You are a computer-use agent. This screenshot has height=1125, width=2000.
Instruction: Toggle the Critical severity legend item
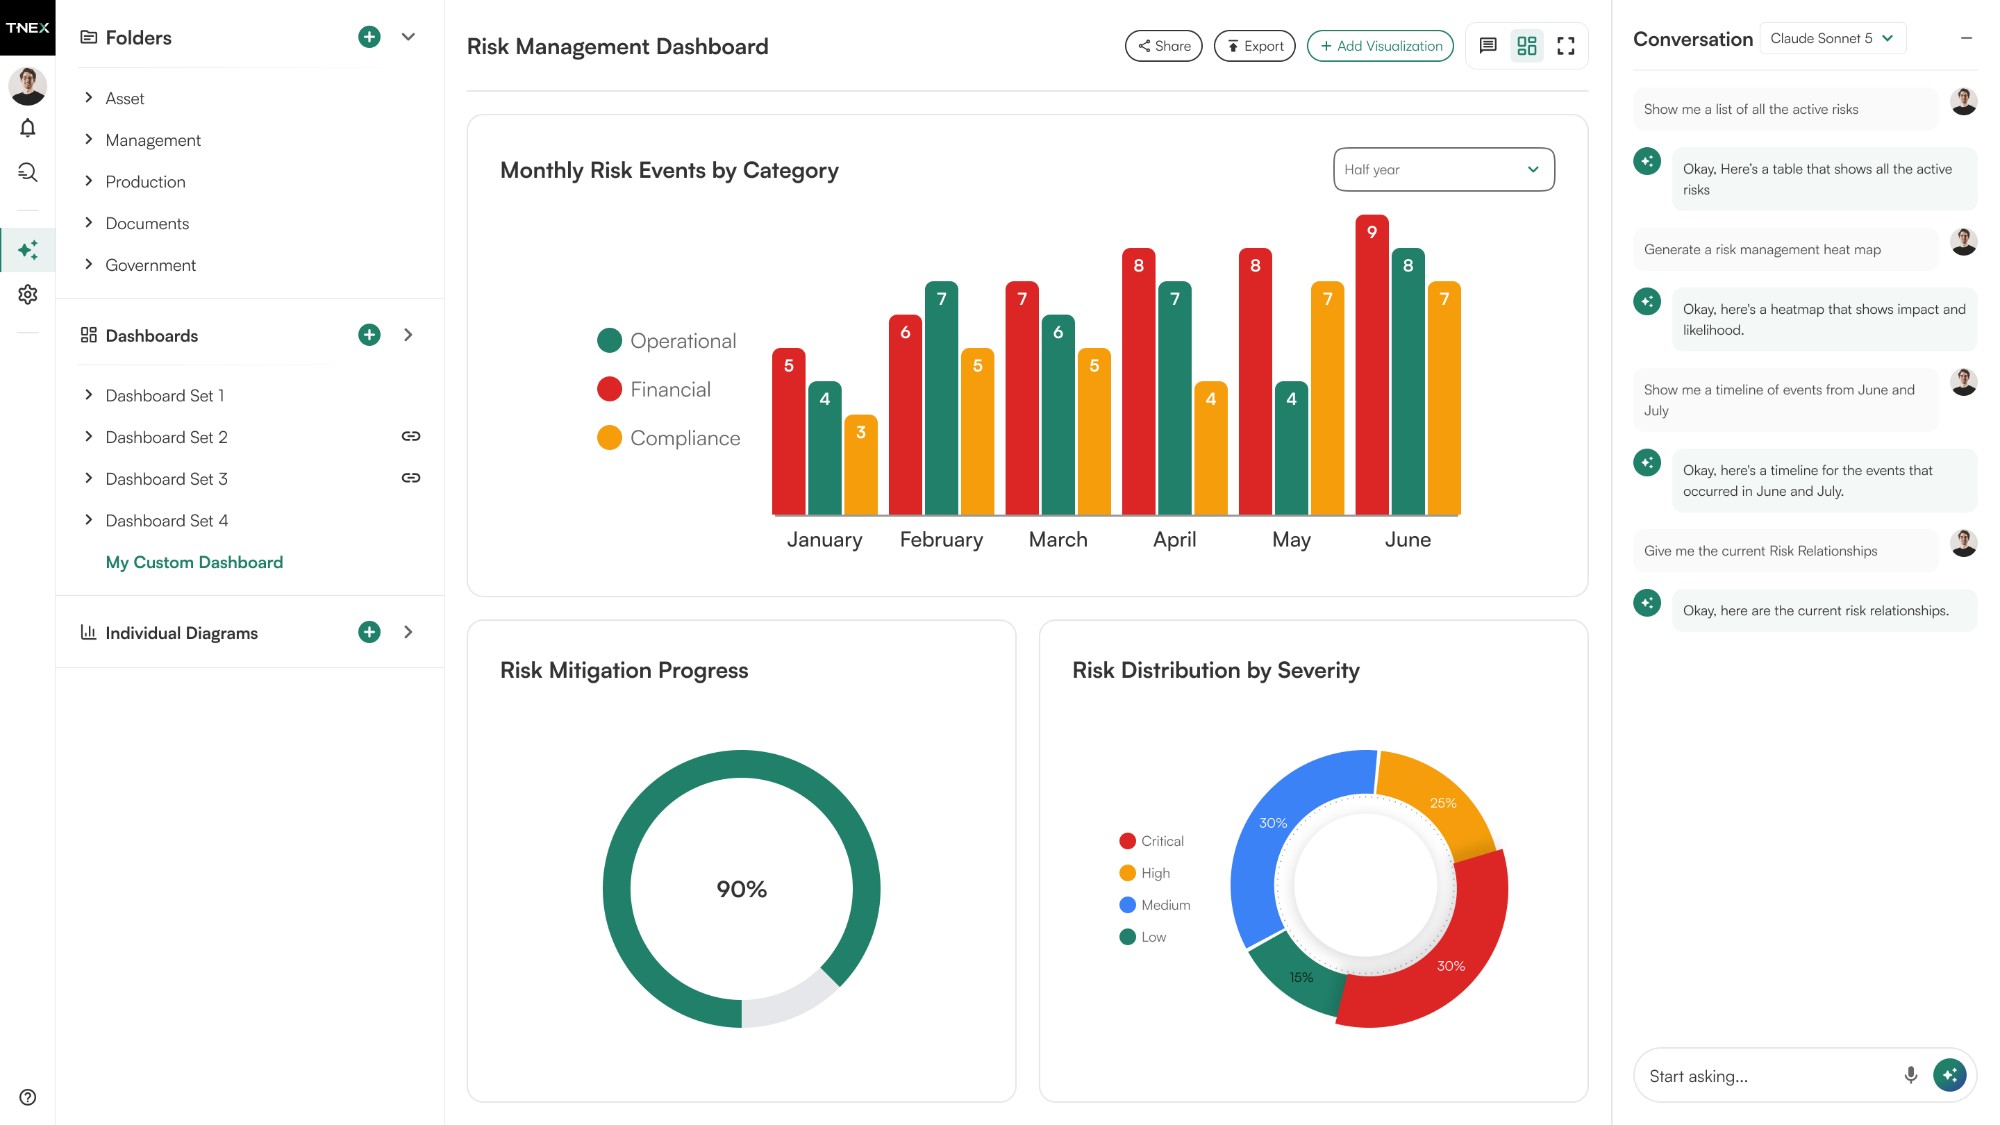(1151, 841)
